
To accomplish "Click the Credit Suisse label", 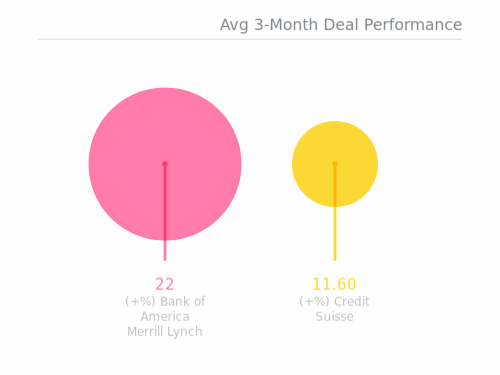I will (334, 309).
